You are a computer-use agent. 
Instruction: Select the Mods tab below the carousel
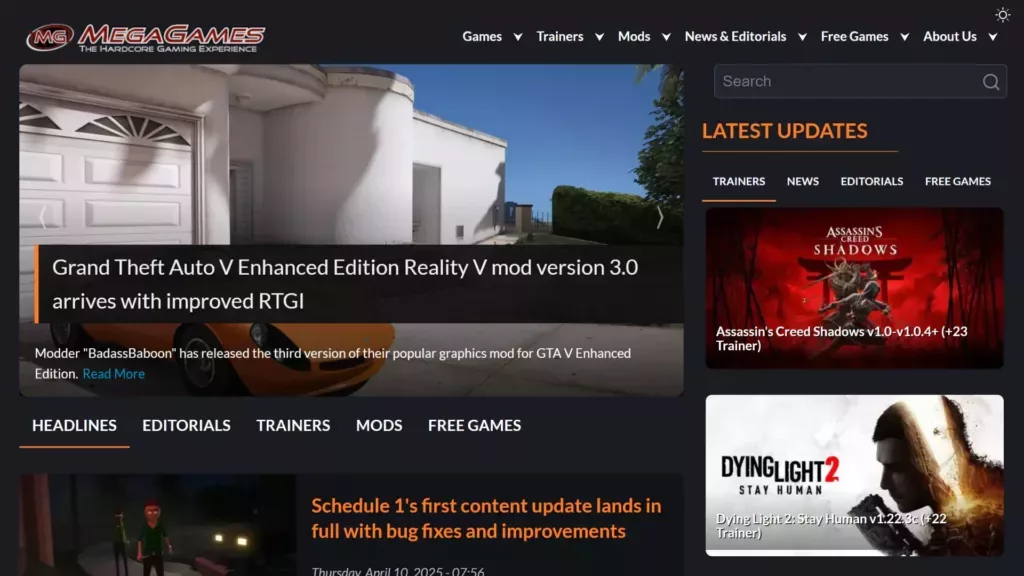click(x=379, y=425)
